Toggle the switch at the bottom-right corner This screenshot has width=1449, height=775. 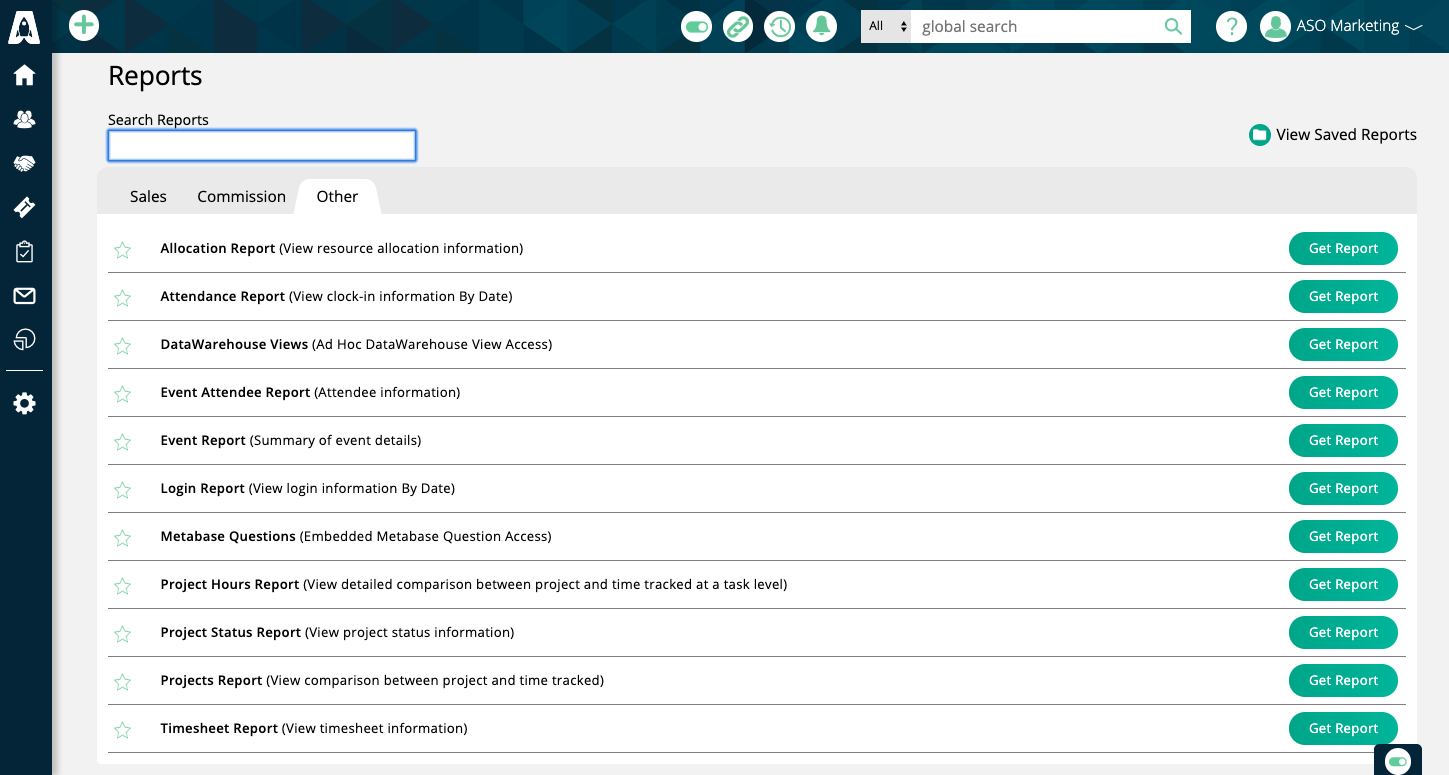(1398, 761)
